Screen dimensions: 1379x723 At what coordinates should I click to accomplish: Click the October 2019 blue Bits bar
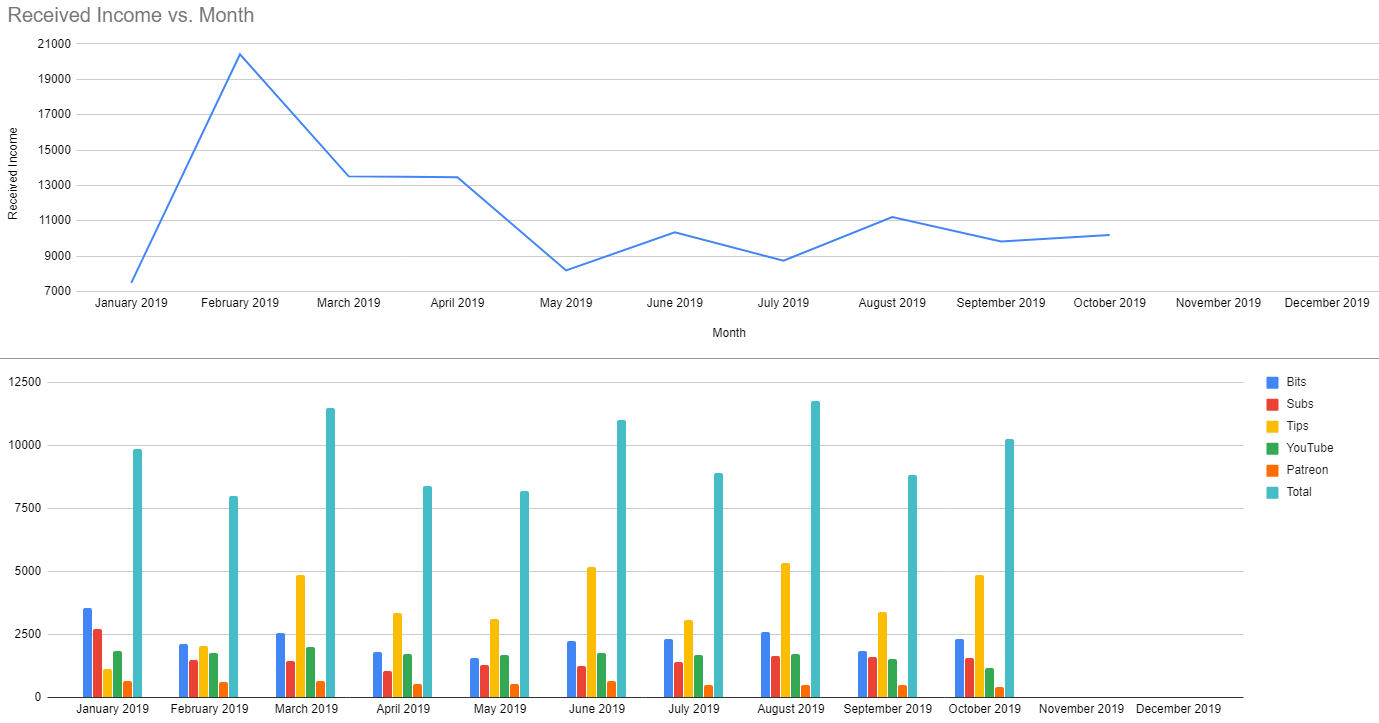pyautogui.click(x=960, y=668)
